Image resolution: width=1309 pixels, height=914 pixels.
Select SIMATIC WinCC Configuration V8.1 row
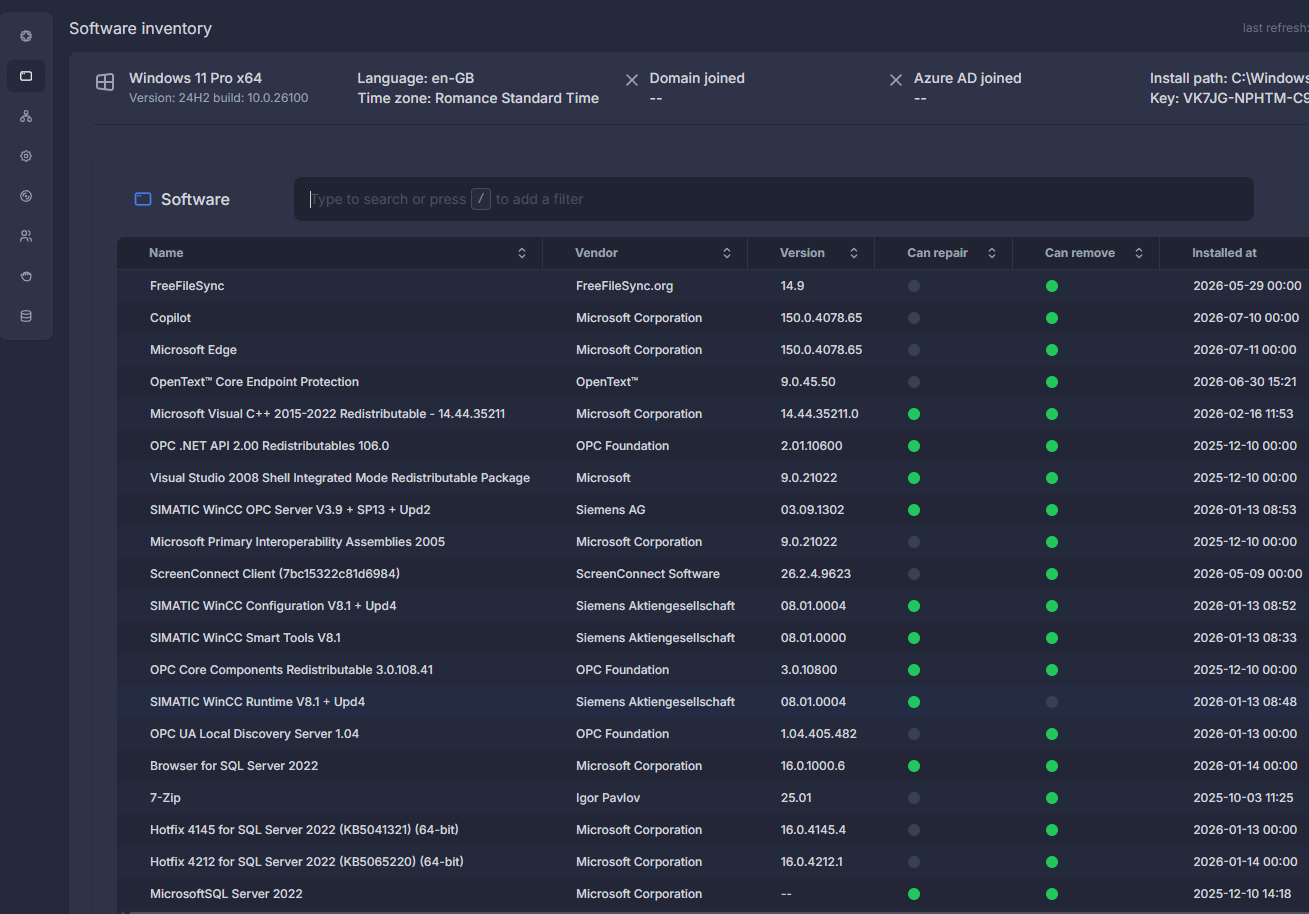(x=713, y=606)
